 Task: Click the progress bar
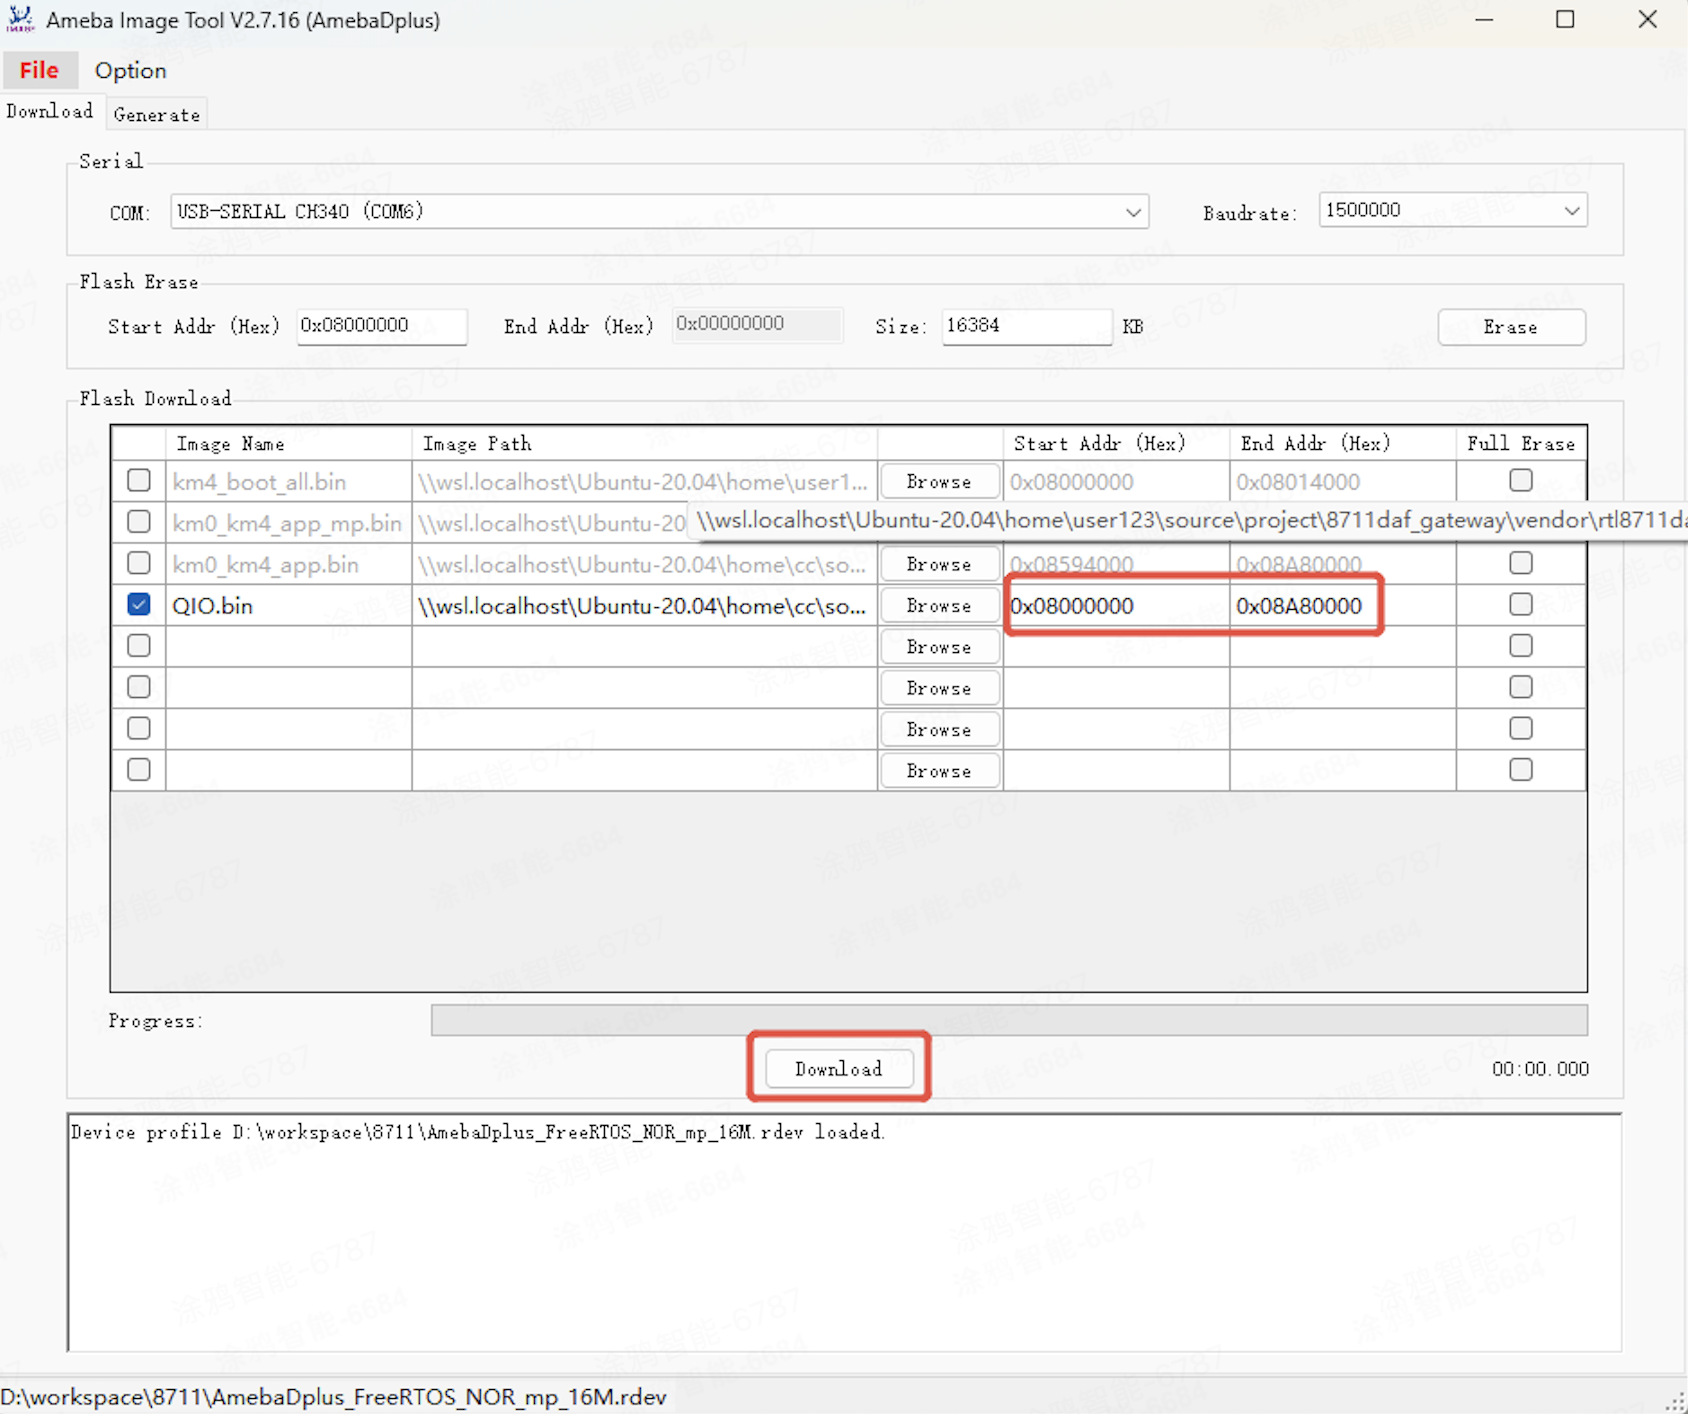point(1008,1020)
